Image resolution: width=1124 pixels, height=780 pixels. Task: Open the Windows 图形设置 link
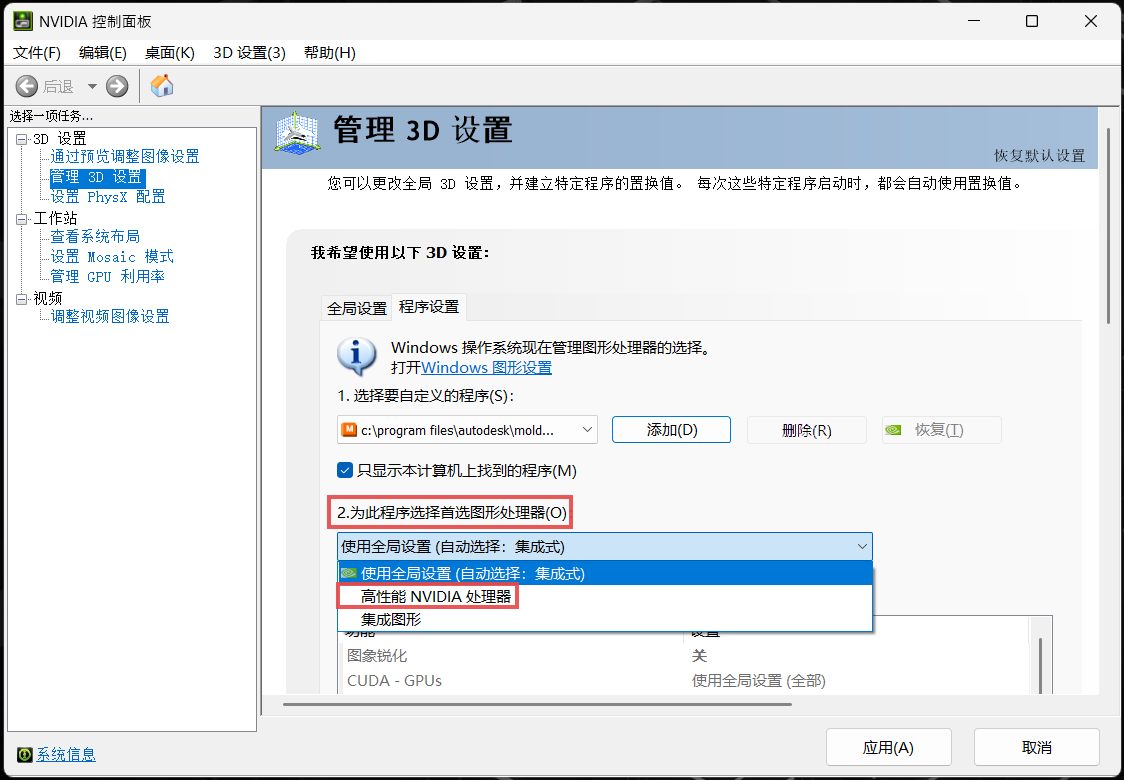[486, 368]
